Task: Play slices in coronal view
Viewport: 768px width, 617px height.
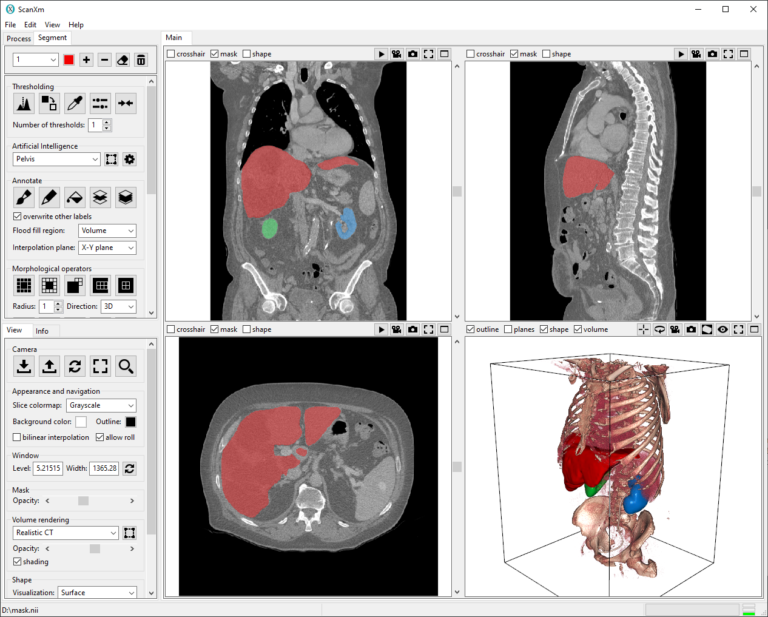Action: tap(381, 54)
